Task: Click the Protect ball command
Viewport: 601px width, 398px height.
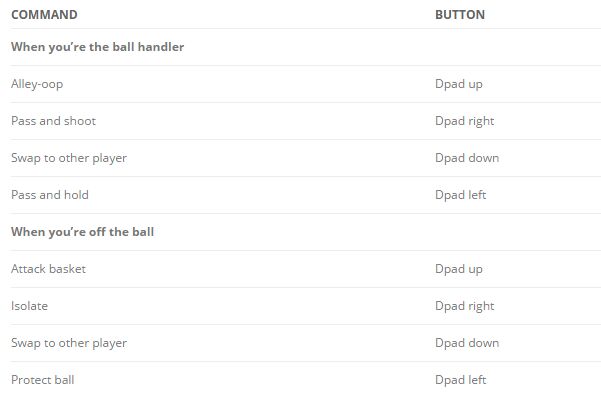Action: [43, 380]
